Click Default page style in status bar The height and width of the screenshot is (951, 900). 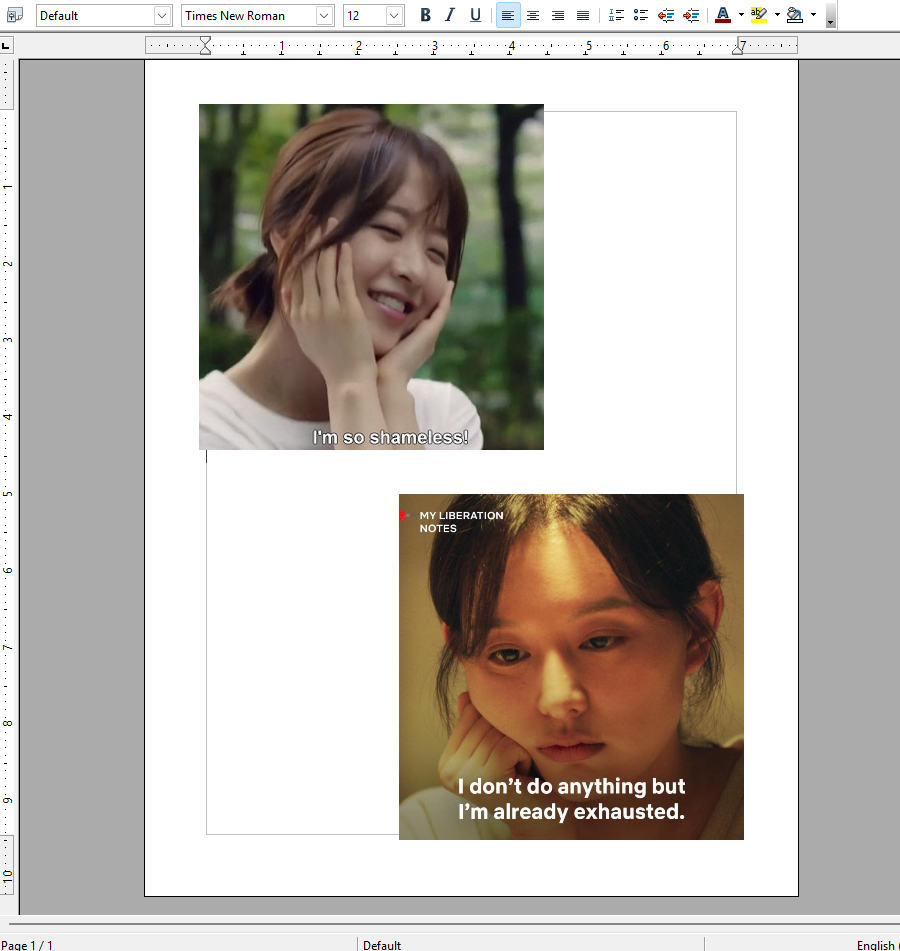click(x=382, y=945)
